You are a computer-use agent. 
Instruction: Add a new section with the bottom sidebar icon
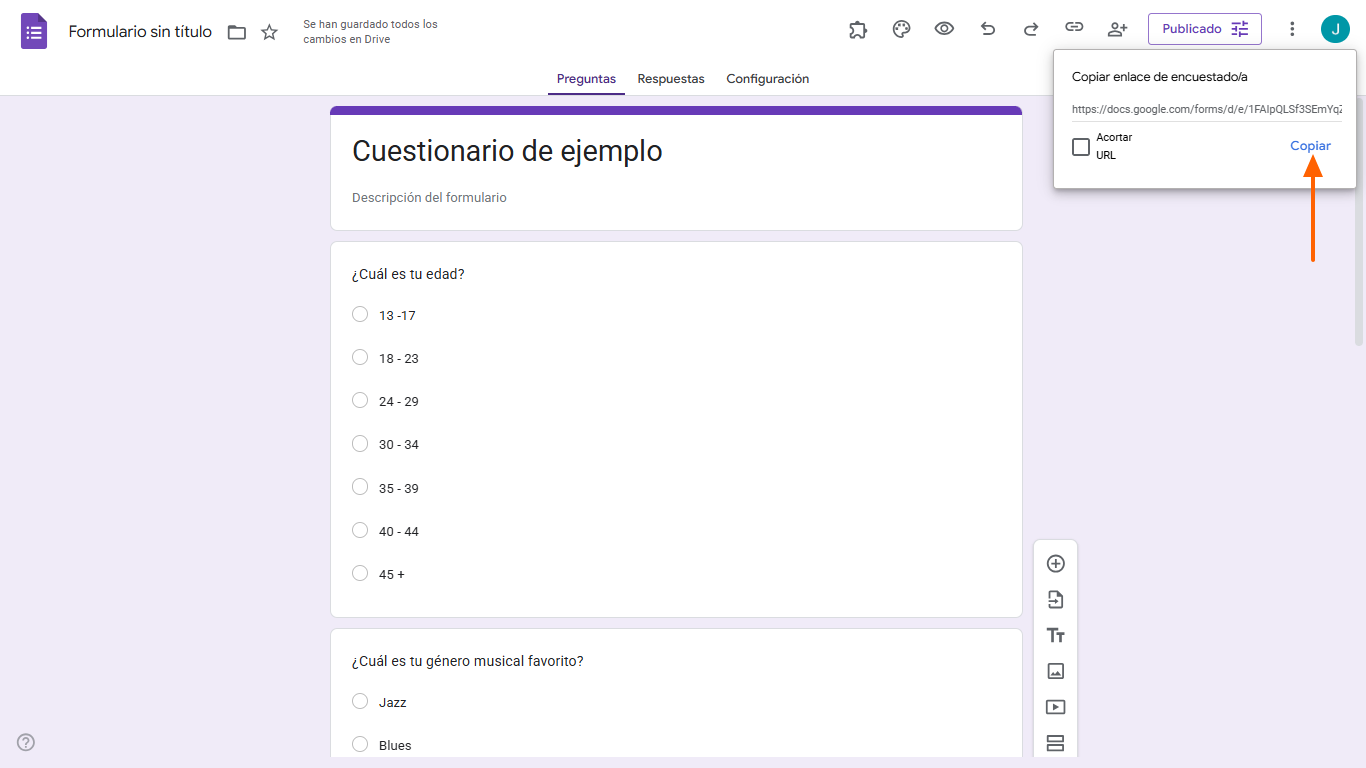click(x=1056, y=743)
